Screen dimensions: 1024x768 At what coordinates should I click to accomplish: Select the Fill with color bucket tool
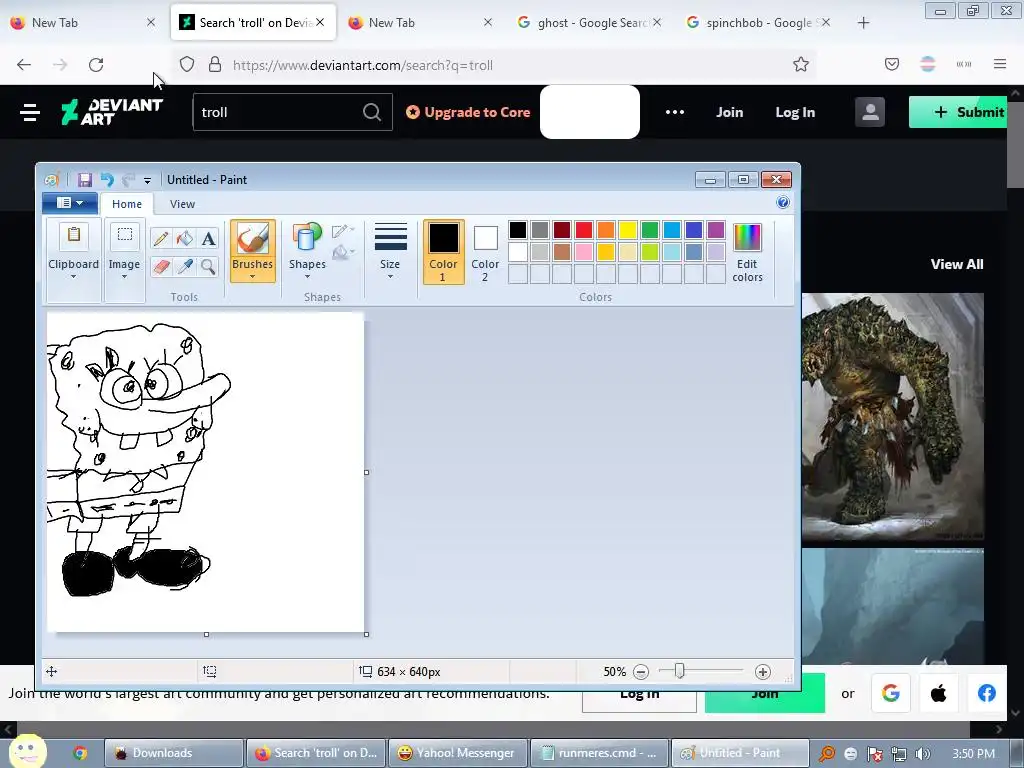pos(185,238)
